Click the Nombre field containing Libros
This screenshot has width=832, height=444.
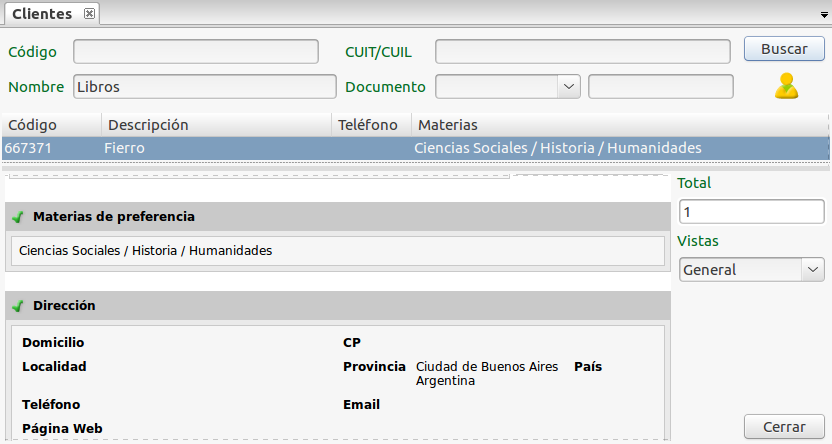205,86
